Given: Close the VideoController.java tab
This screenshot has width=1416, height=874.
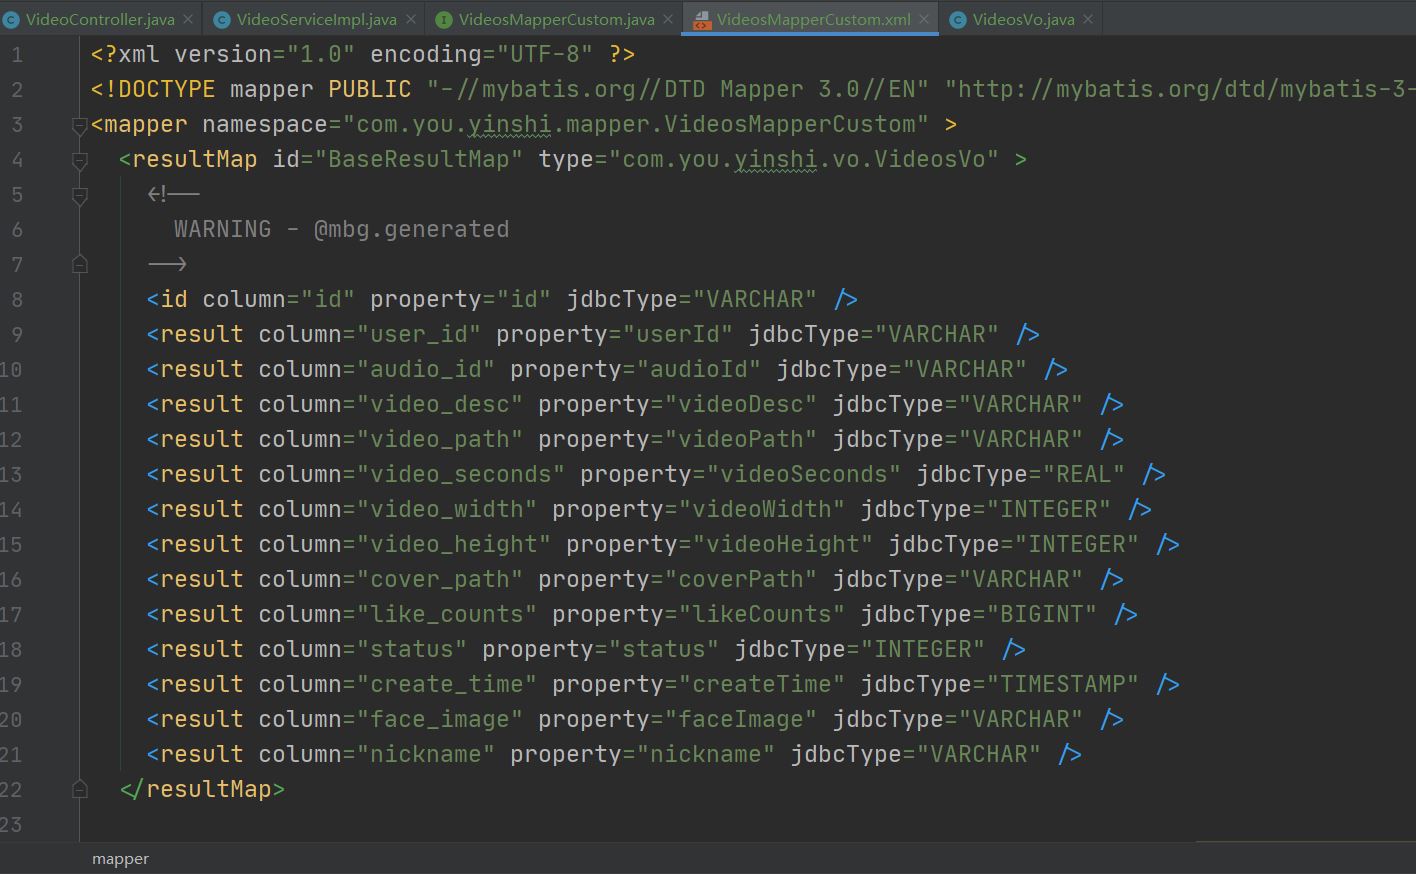Looking at the screenshot, I should click(188, 19).
